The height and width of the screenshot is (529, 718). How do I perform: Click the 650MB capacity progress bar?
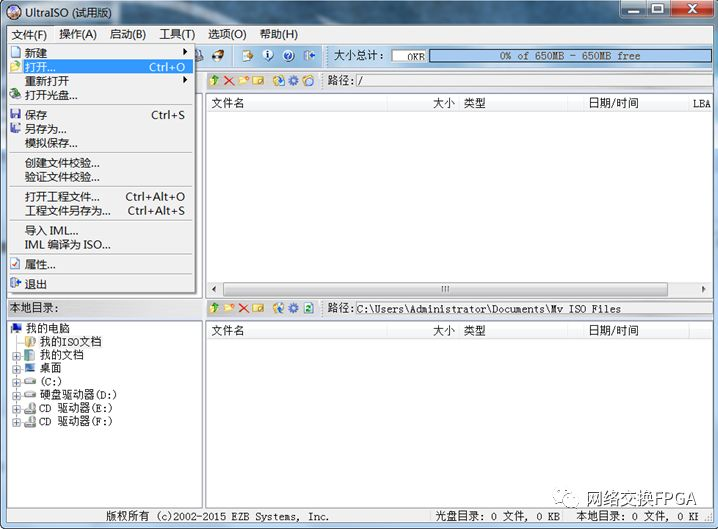pyautogui.click(x=570, y=56)
